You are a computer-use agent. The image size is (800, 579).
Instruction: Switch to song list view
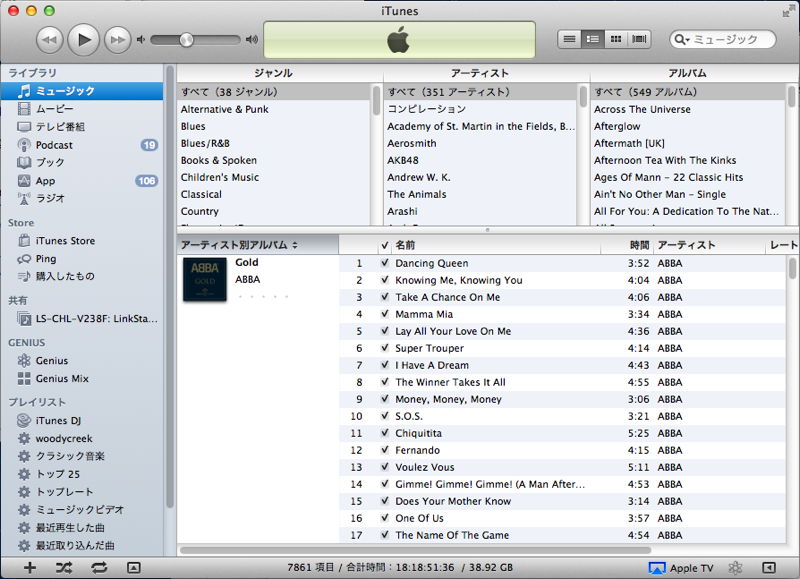tap(569, 39)
